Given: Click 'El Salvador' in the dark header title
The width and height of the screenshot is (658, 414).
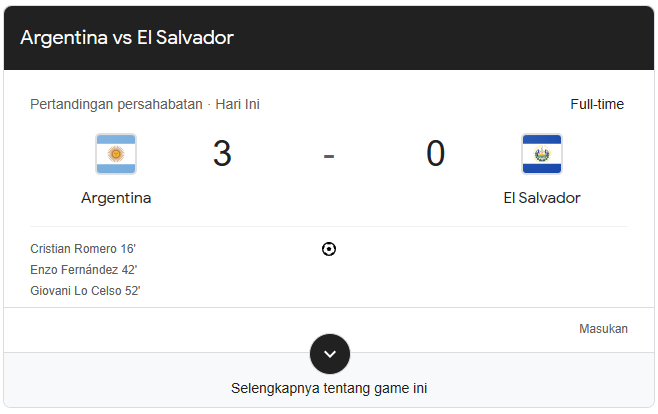Looking at the screenshot, I should click(x=186, y=38).
